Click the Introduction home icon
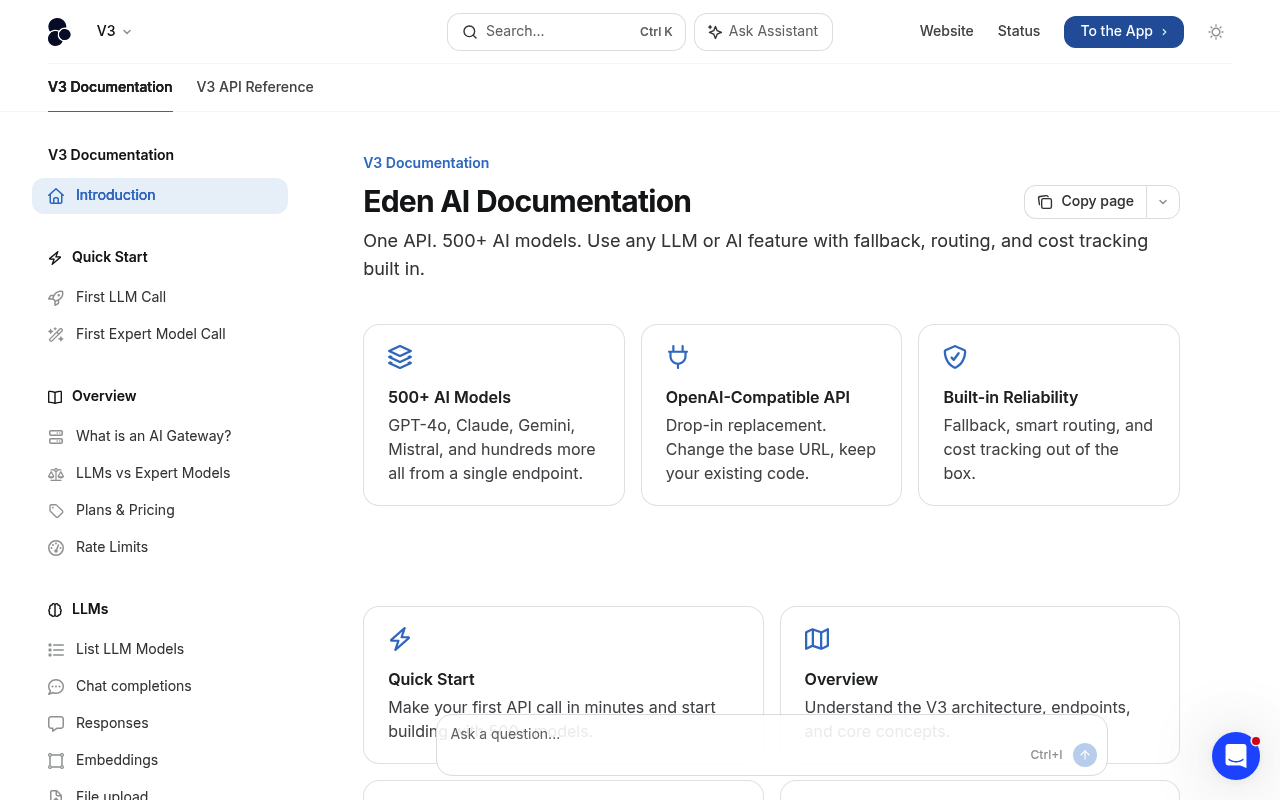This screenshot has height=800, width=1280. (56, 196)
